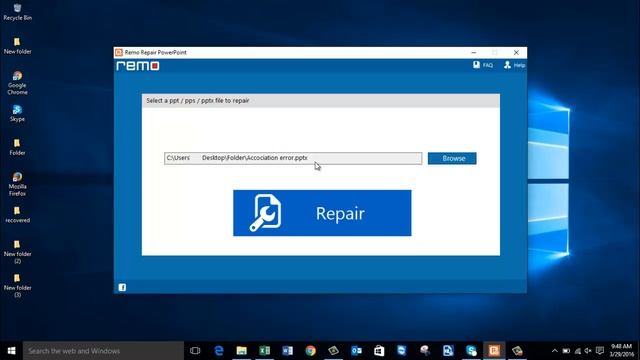Screen dimensions: 640x360
Task: Open the Help link in Remo
Action: pyautogui.click(x=514, y=65)
